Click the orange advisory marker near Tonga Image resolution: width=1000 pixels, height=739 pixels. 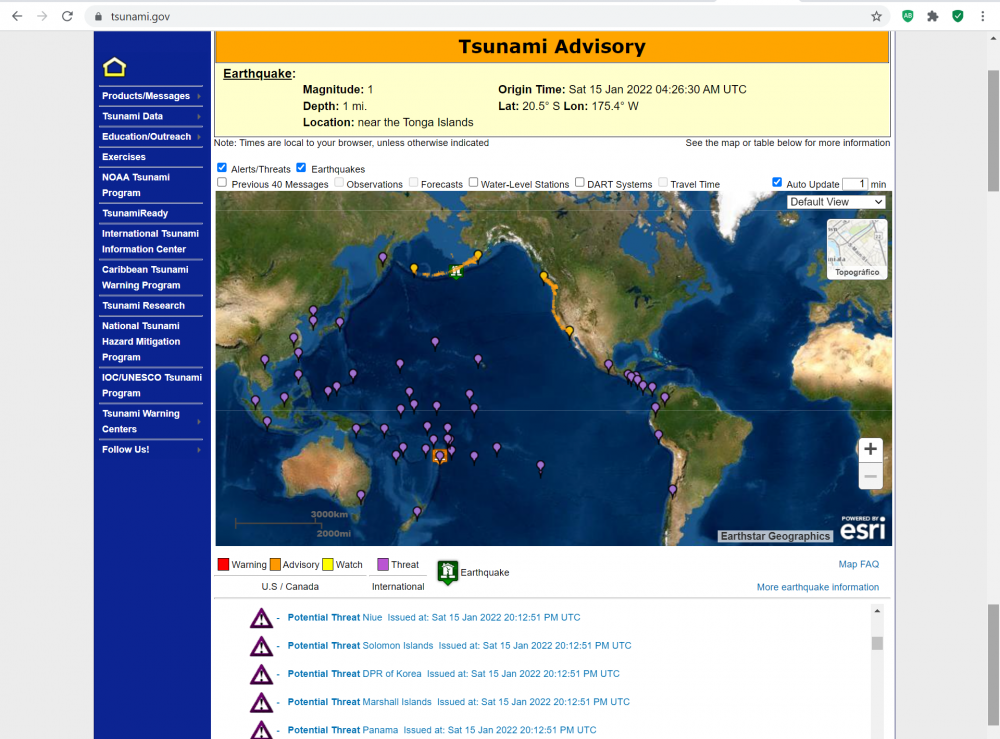(439, 456)
